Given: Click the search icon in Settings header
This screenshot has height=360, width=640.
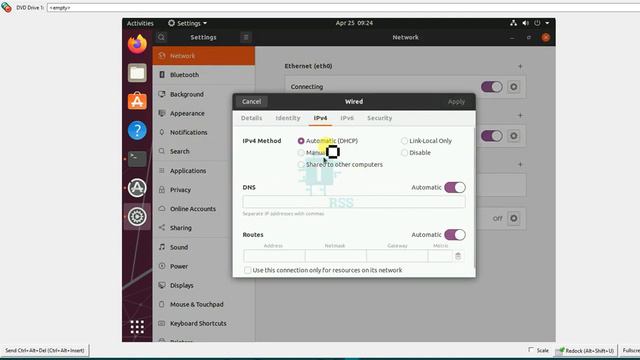Looking at the screenshot, I should (161, 37).
